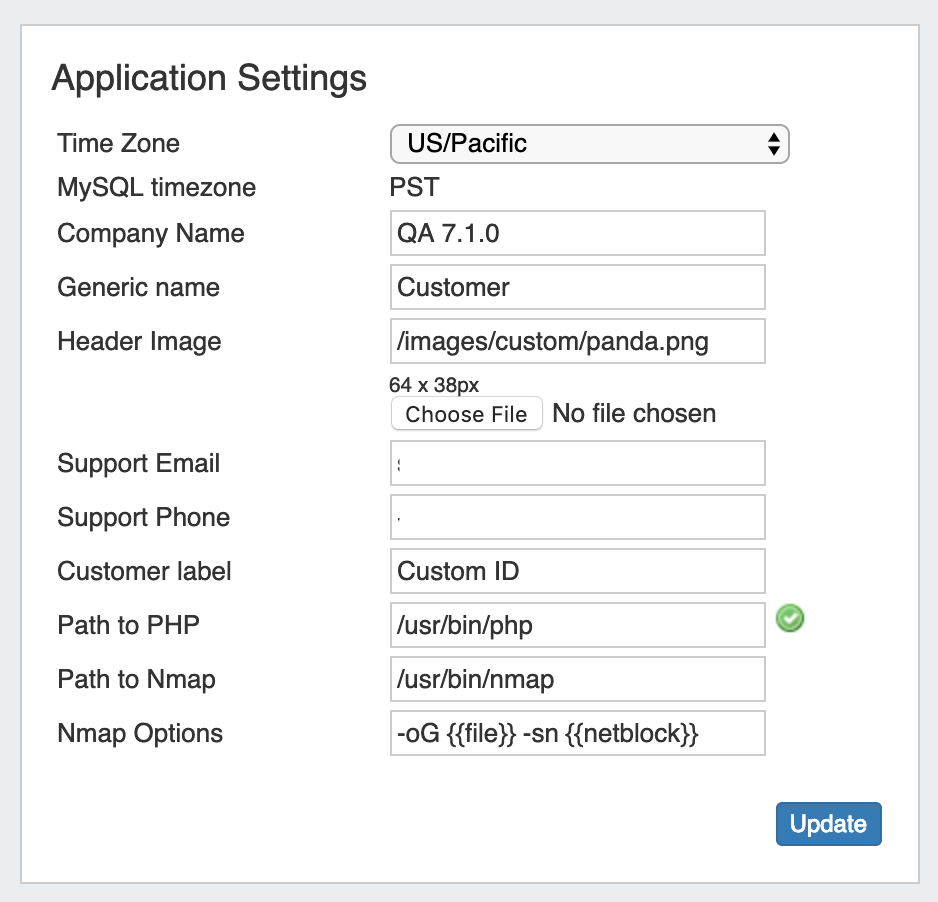Click the Application Settings heading
The width and height of the screenshot is (938, 902).
tap(209, 78)
